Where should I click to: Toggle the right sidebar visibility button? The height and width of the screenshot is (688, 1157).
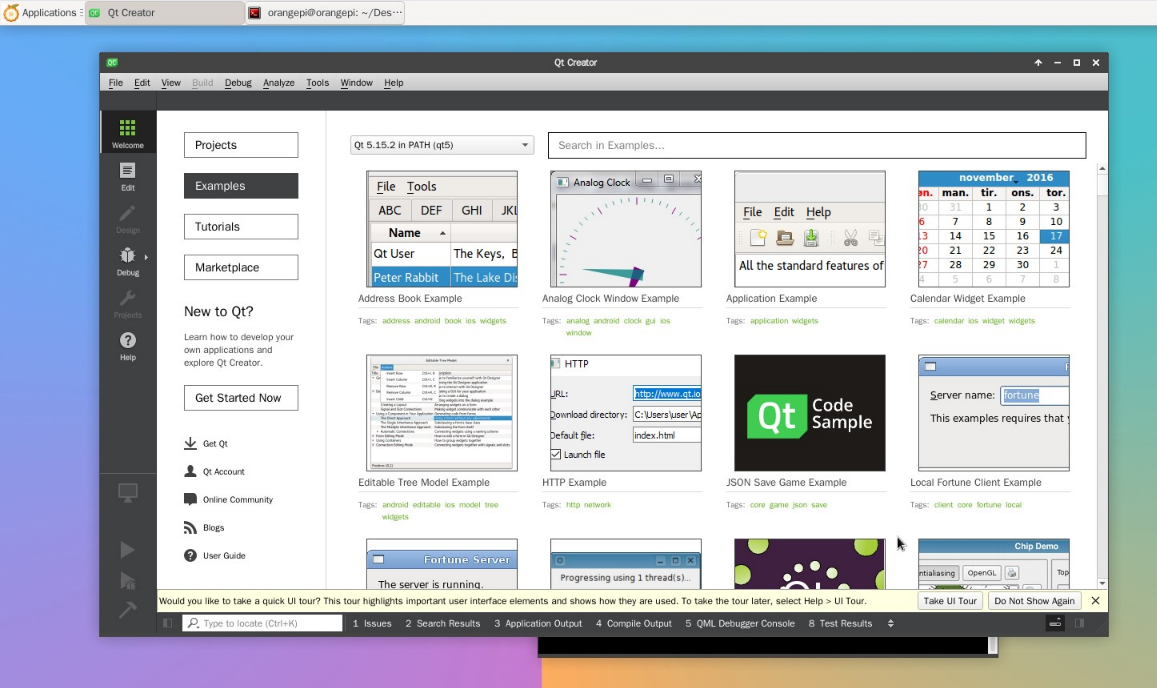tap(1080, 623)
